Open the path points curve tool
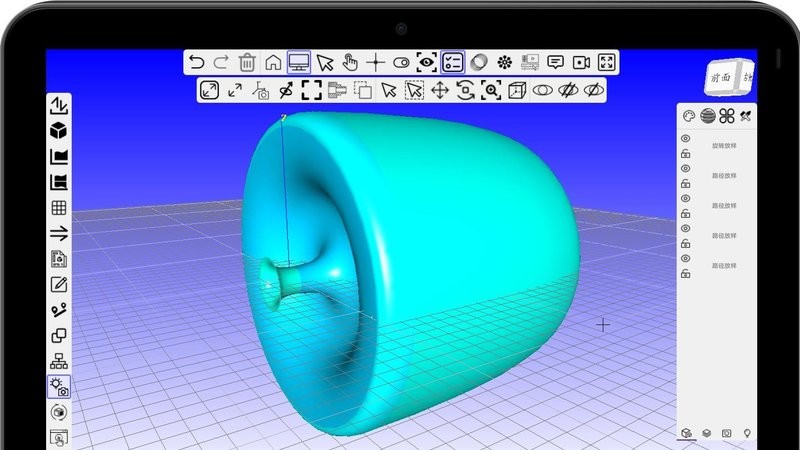This screenshot has width=800, height=450. (59, 310)
